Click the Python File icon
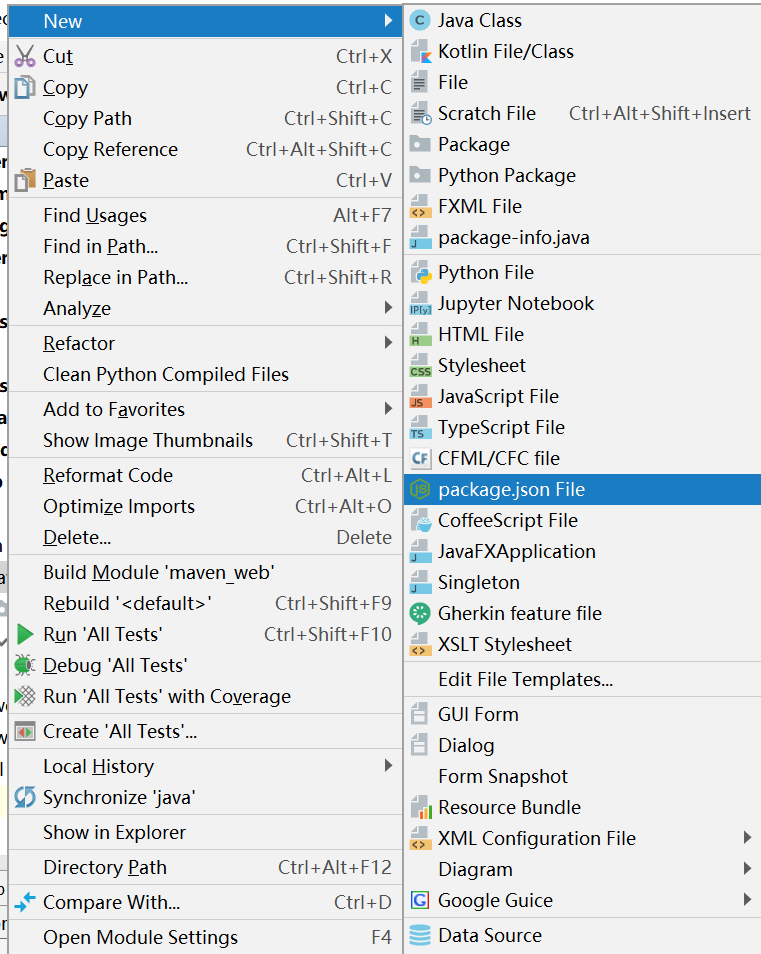 [x=421, y=273]
